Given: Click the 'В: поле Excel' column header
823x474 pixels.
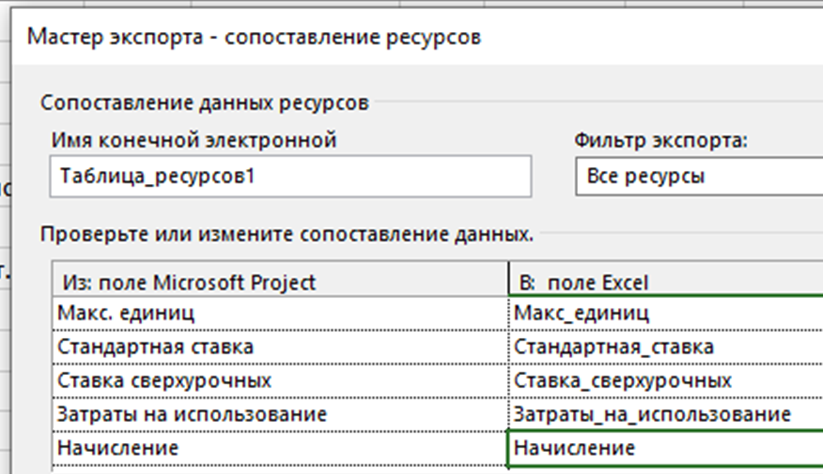Looking at the screenshot, I should [666, 280].
